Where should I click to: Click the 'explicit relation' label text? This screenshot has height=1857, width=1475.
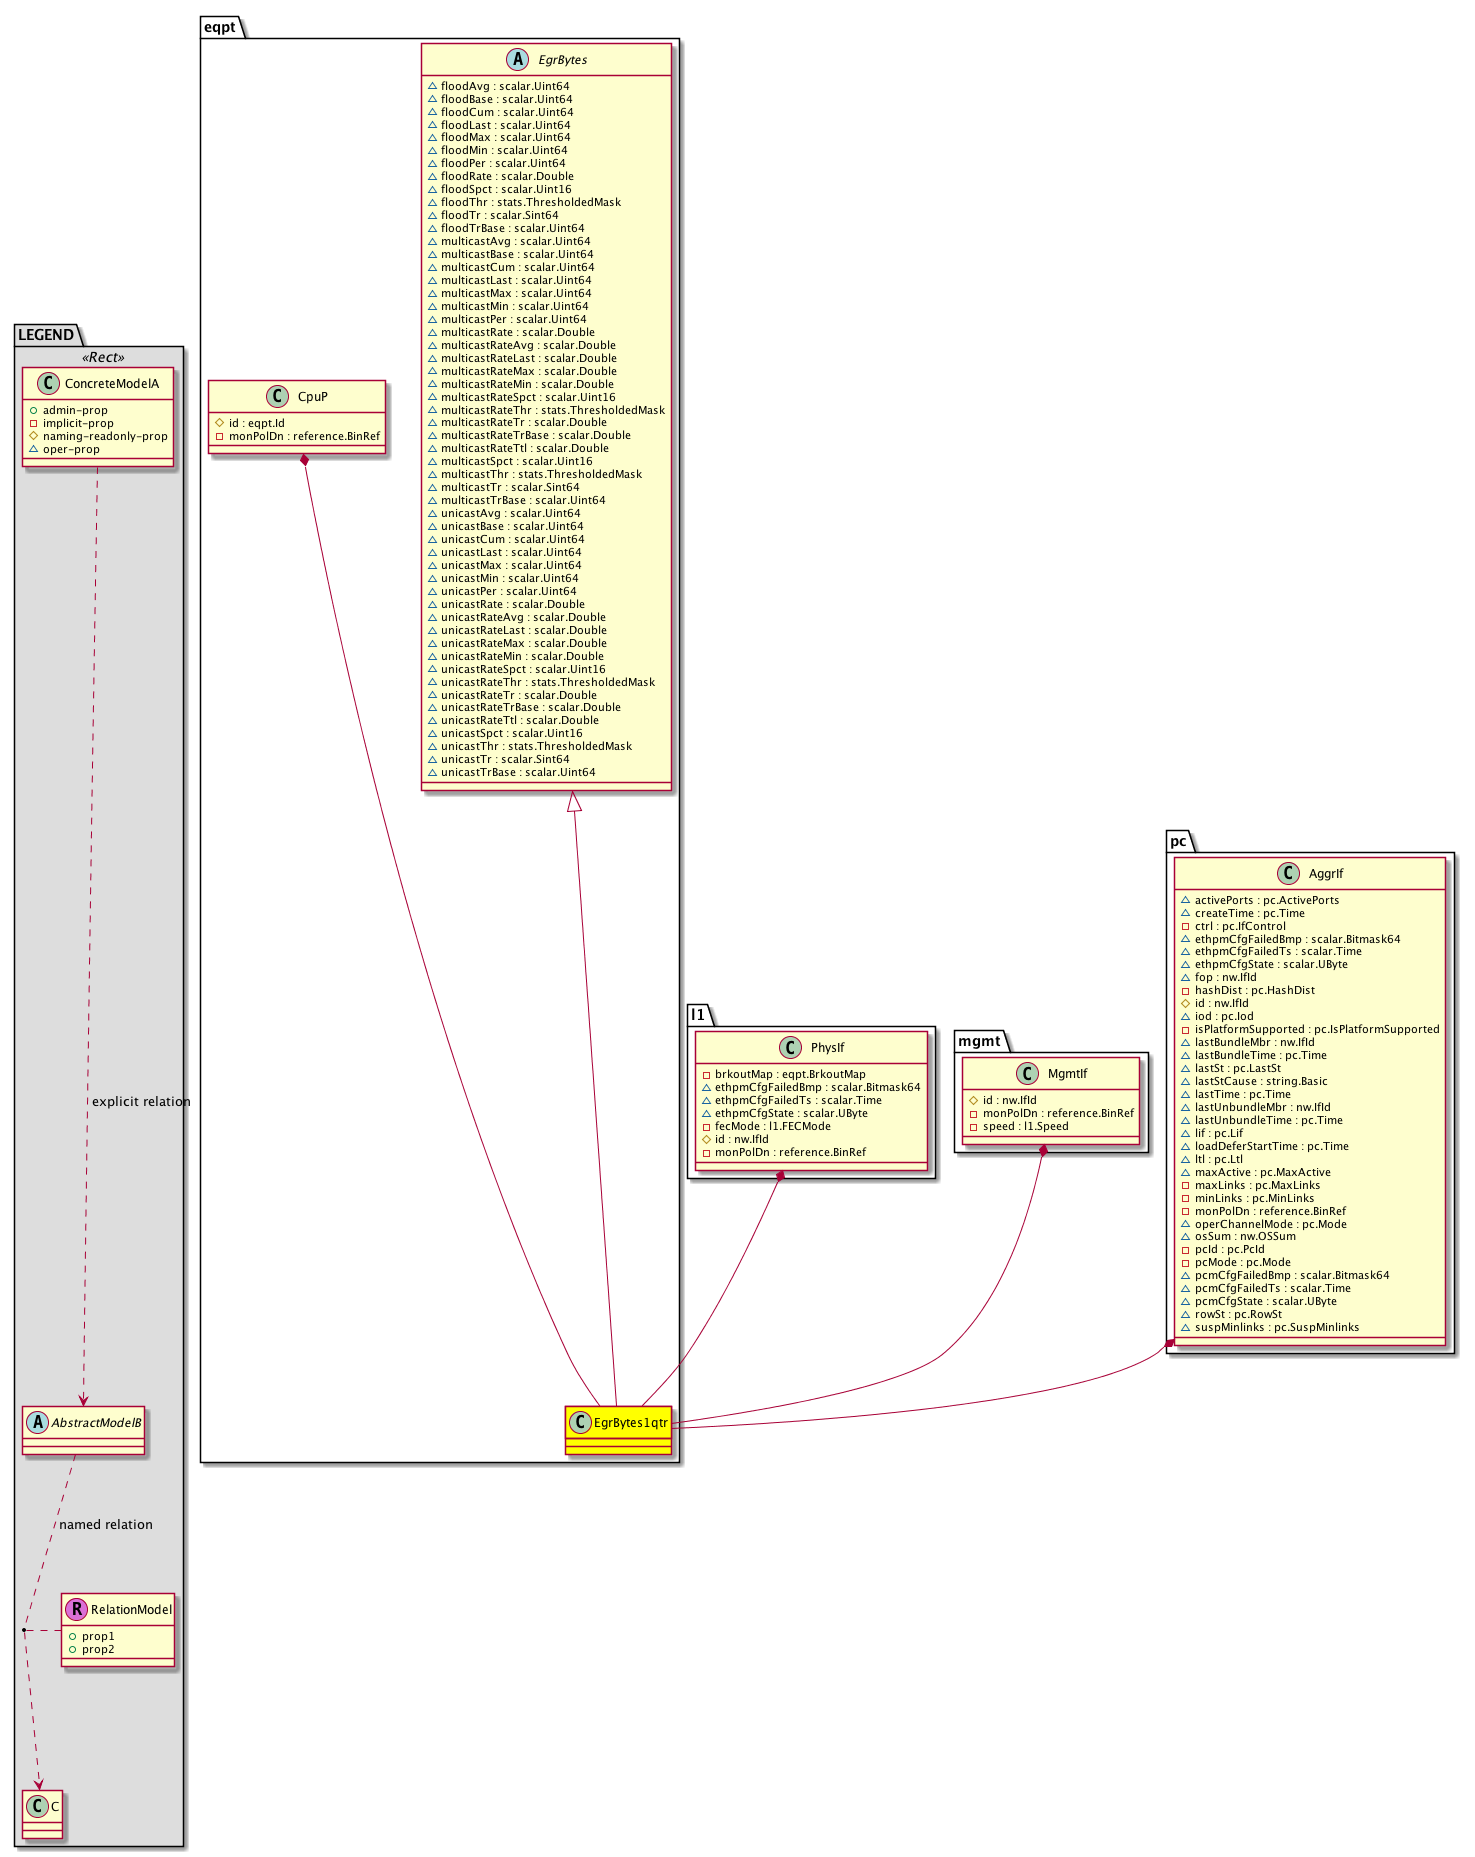[141, 1102]
